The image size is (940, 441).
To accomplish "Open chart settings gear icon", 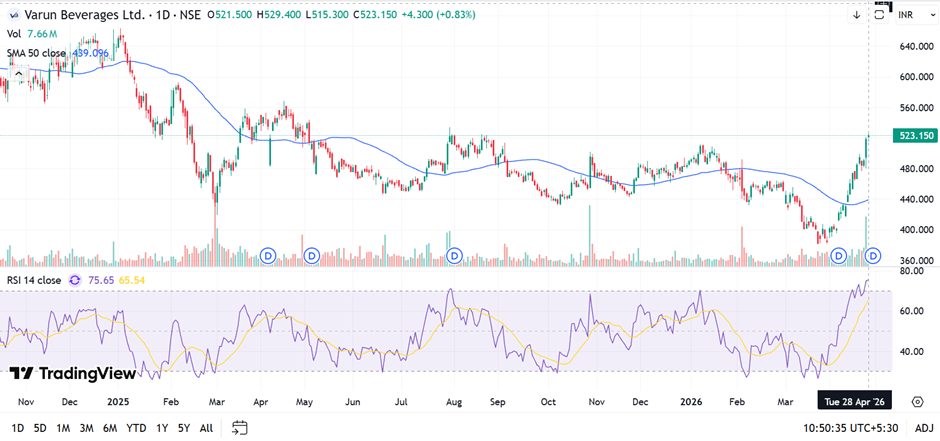I will pyautogui.click(x=917, y=401).
